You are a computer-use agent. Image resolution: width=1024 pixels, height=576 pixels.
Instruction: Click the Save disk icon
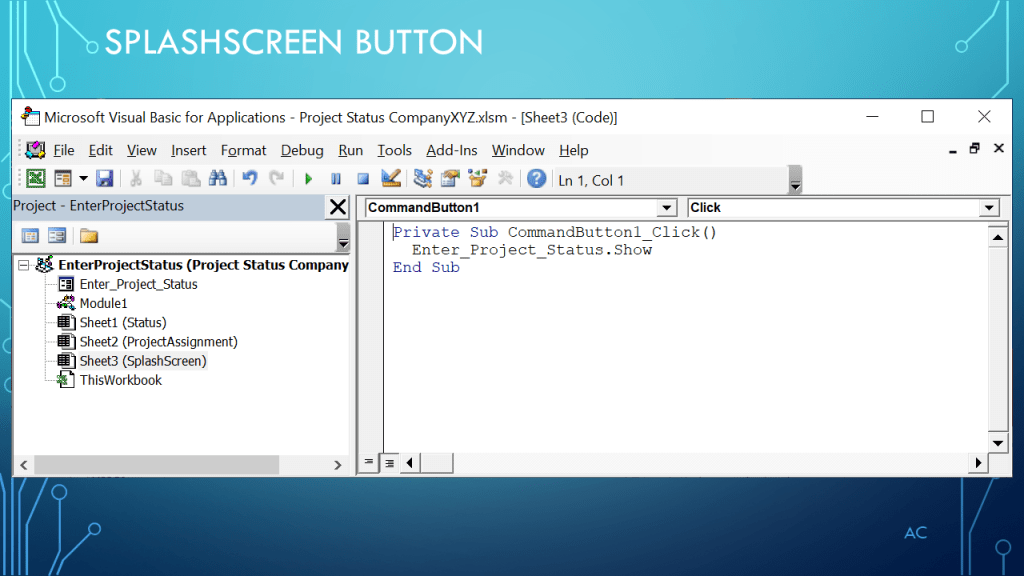point(104,179)
